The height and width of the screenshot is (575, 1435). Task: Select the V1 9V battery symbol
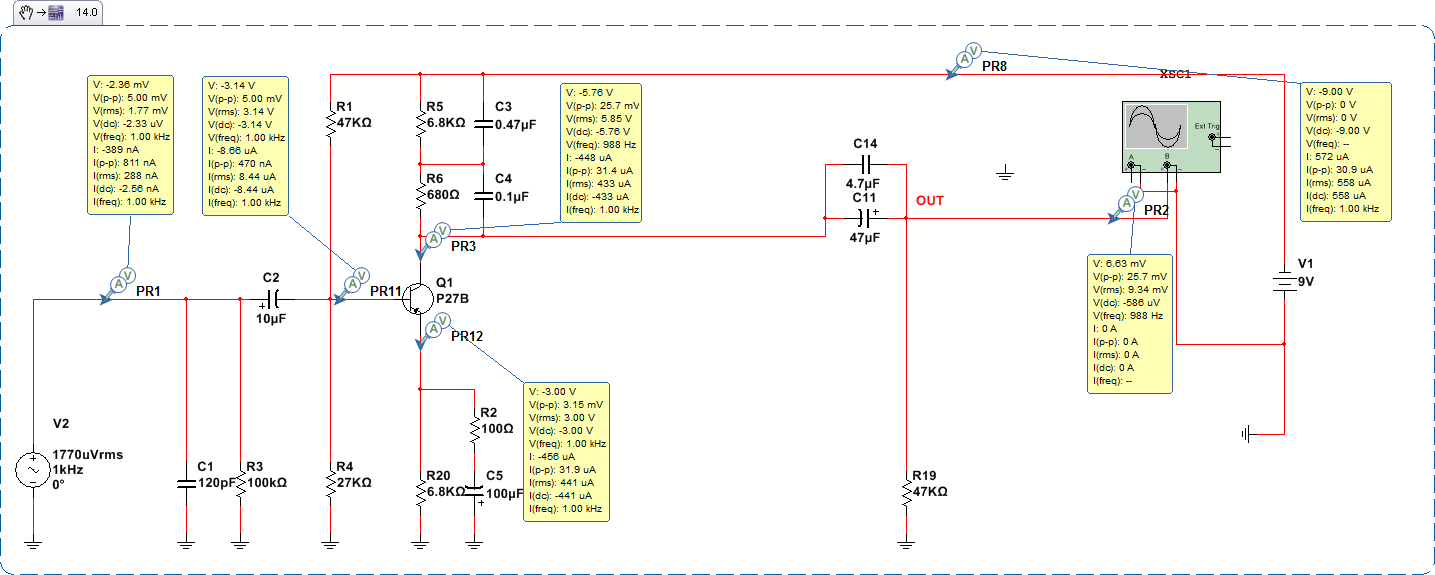point(1283,281)
